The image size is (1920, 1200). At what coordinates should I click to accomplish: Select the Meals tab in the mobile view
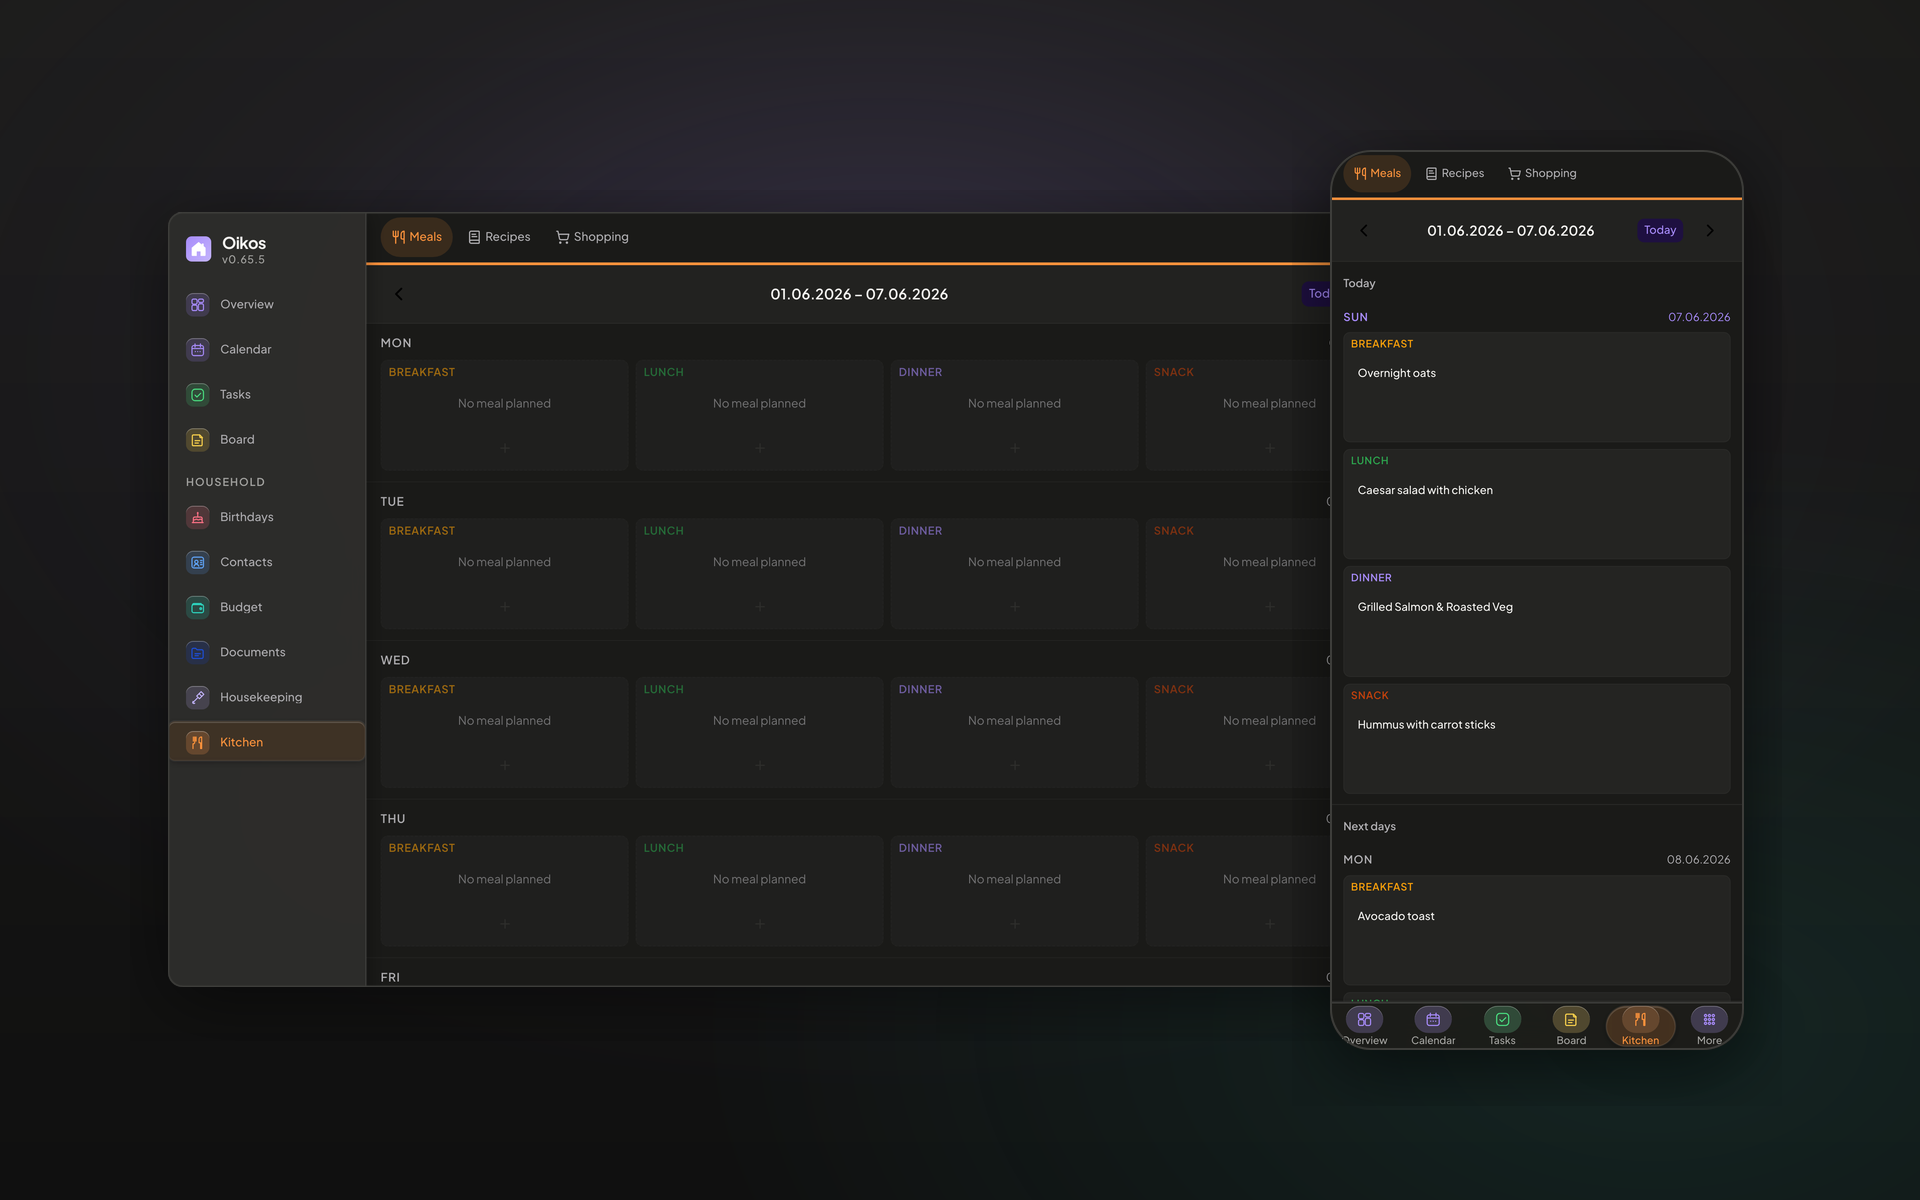click(x=1377, y=174)
